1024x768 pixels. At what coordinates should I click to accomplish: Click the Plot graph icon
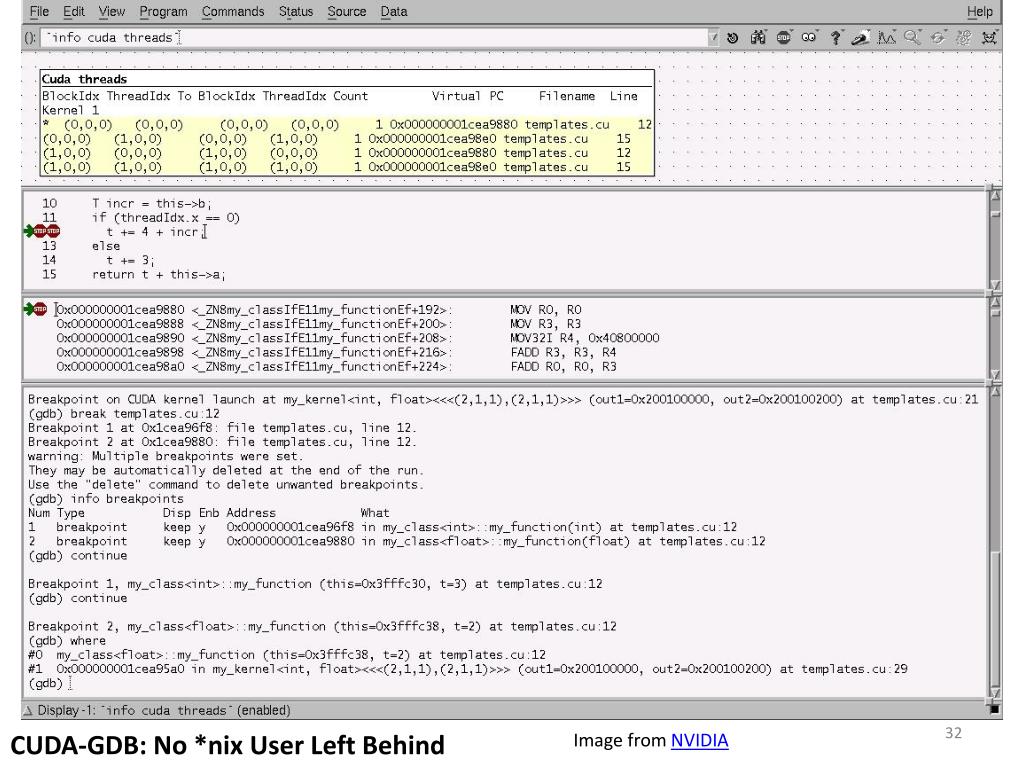(886, 38)
